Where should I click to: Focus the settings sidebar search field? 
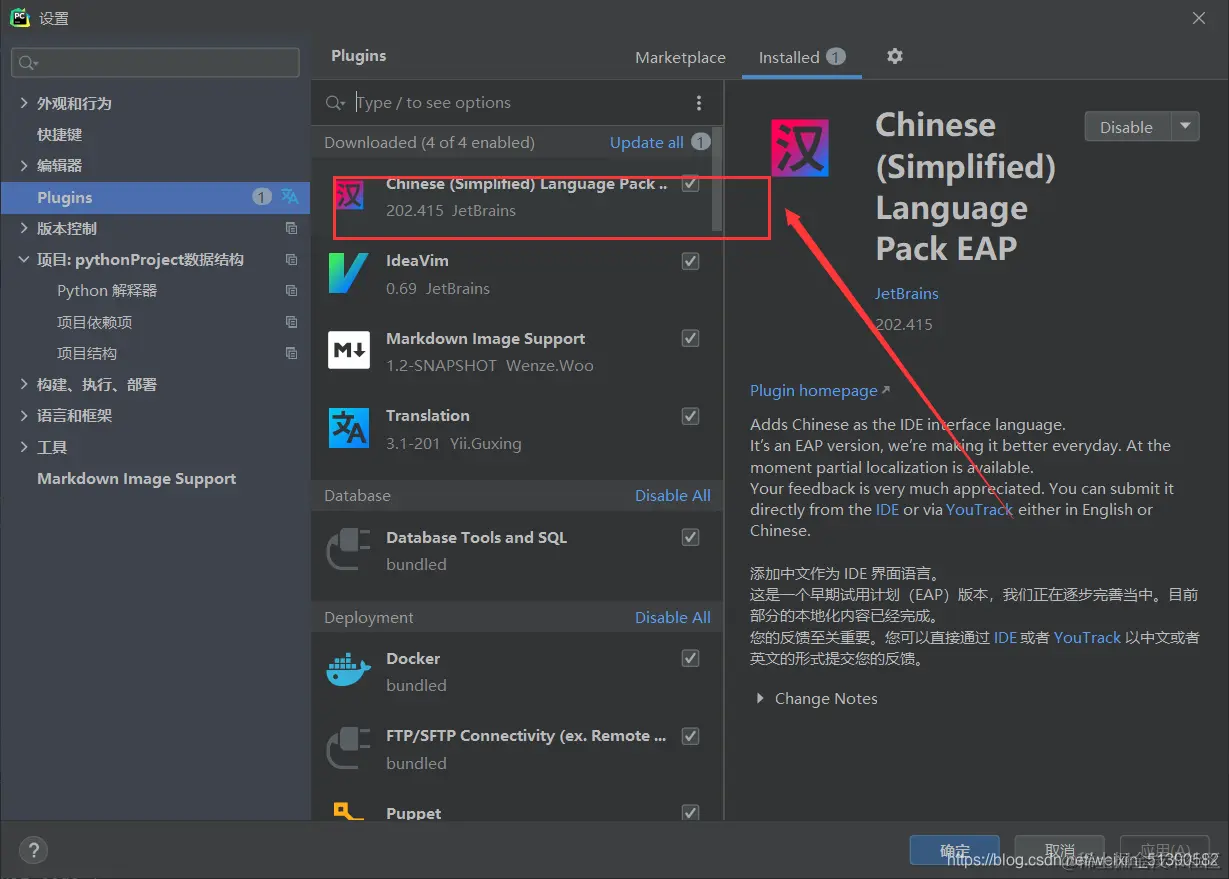pyautogui.click(x=155, y=62)
